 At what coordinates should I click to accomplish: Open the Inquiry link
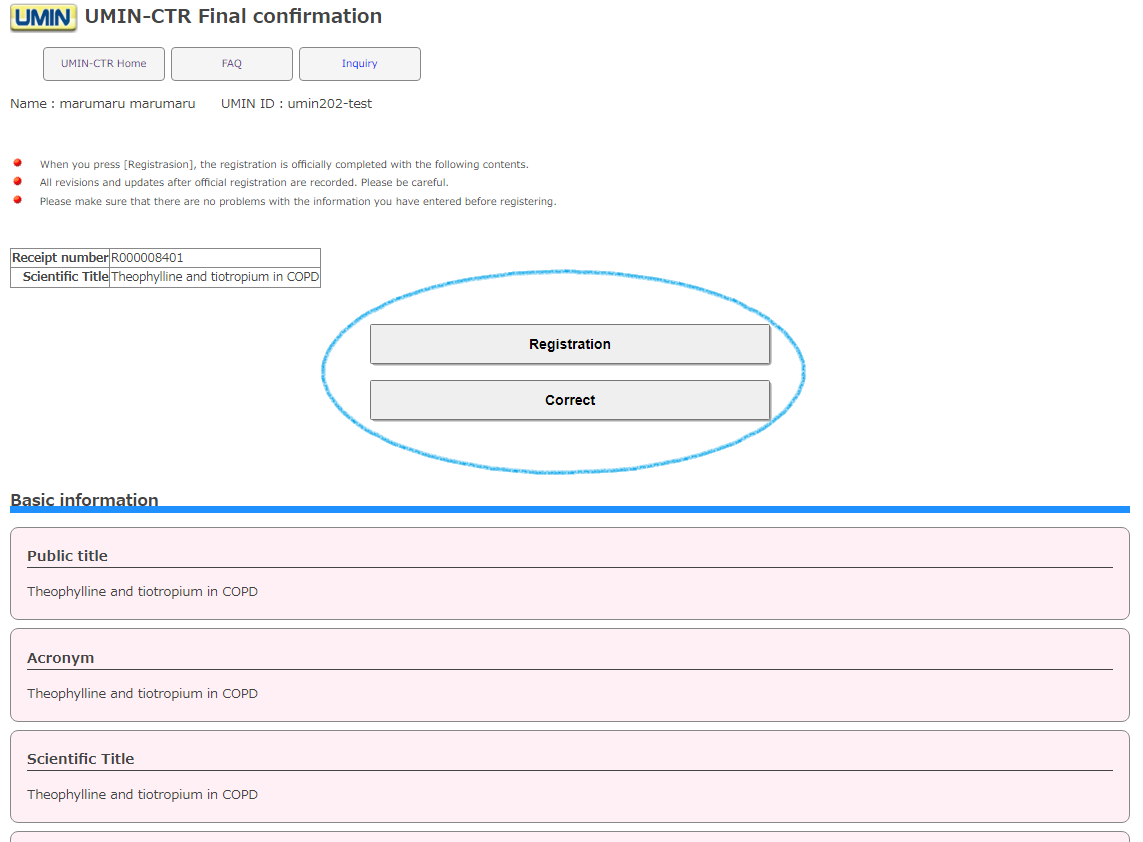360,64
